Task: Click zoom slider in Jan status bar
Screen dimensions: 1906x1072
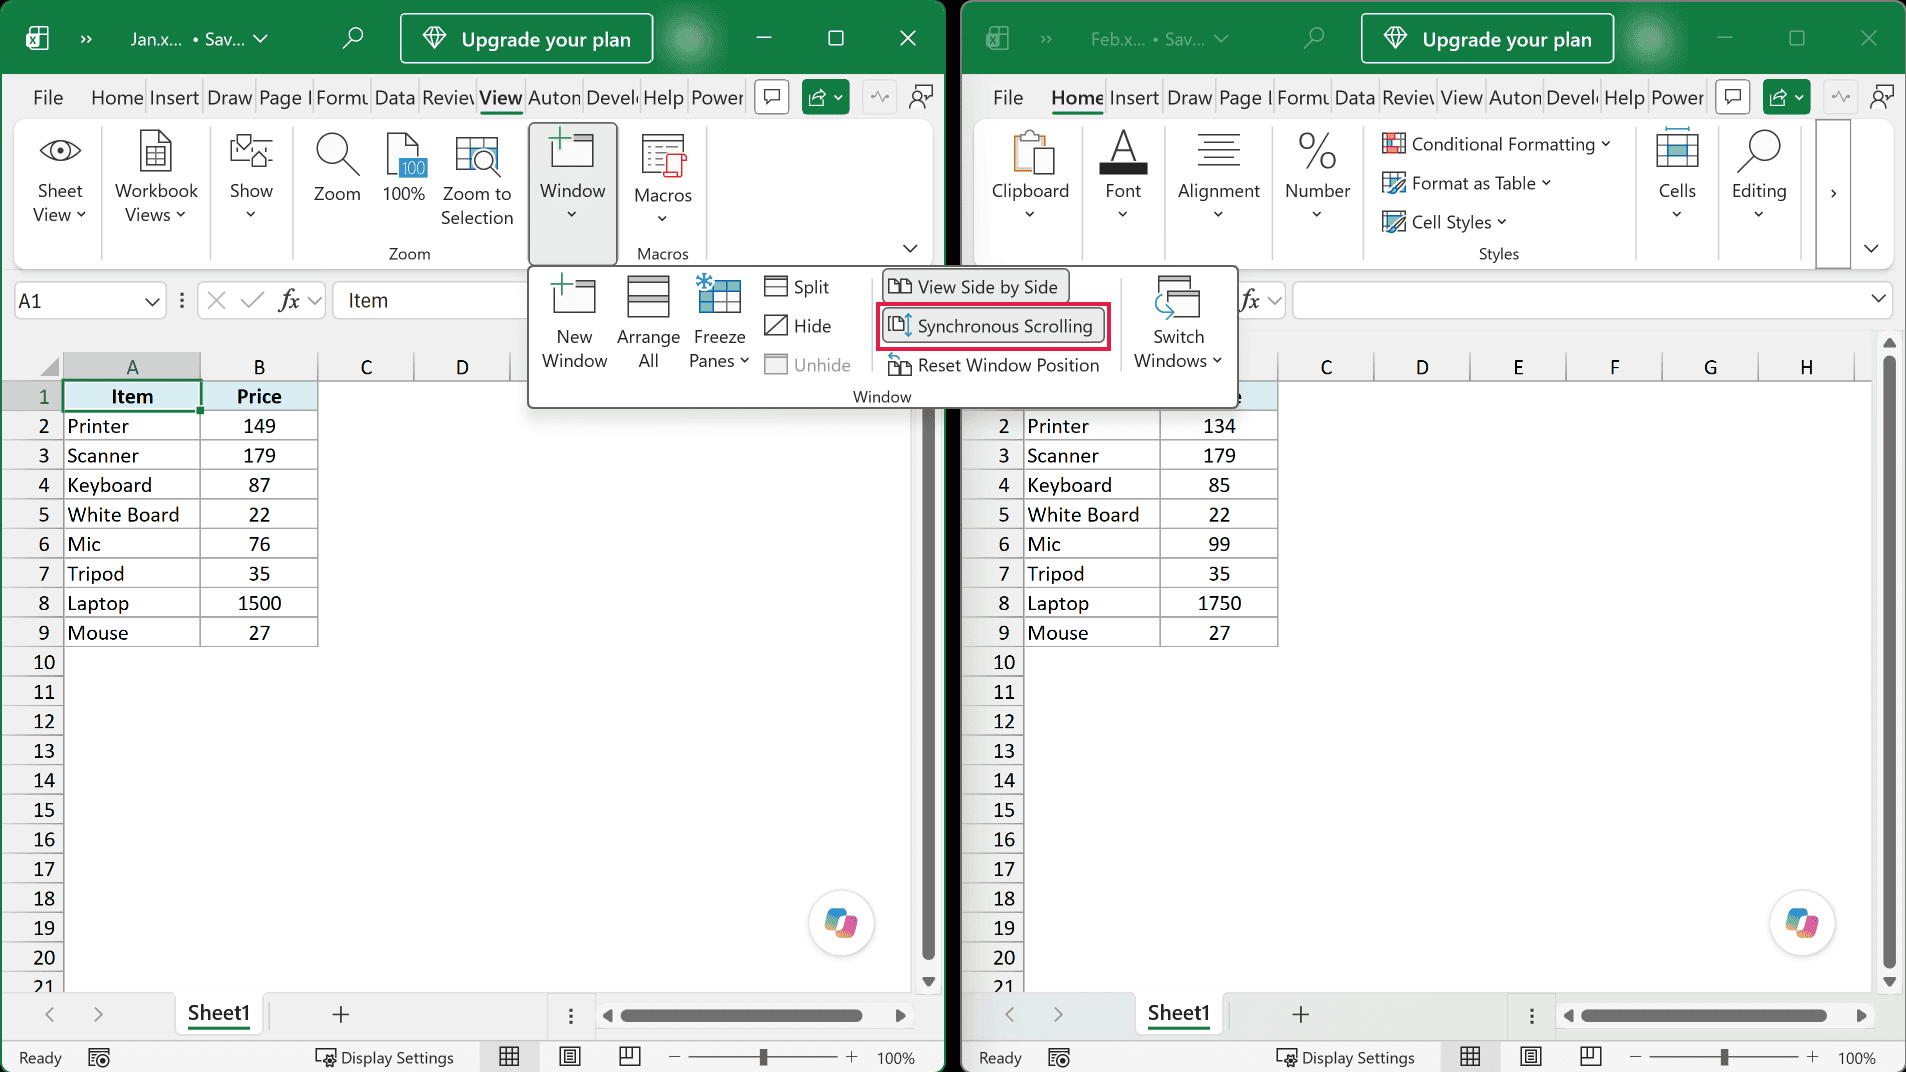Action: [x=763, y=1057]
